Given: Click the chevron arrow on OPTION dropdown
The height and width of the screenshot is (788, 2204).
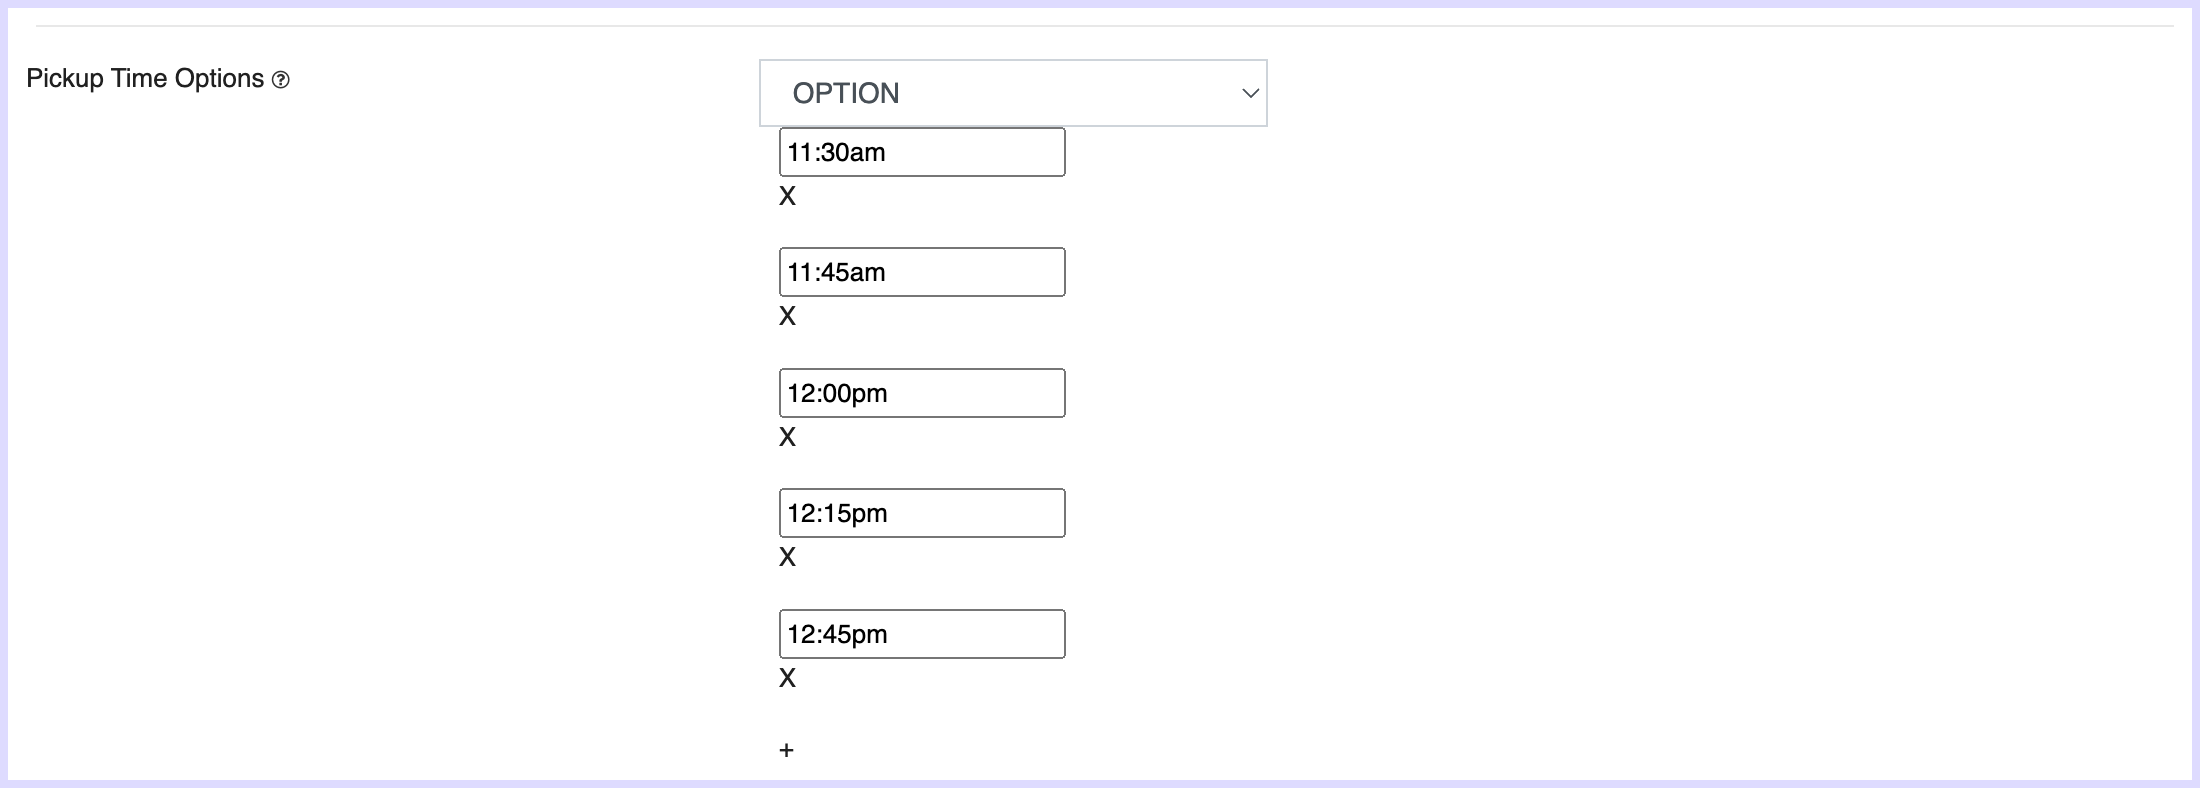Looking at the screenshot, I should [x=1249, y=93].
